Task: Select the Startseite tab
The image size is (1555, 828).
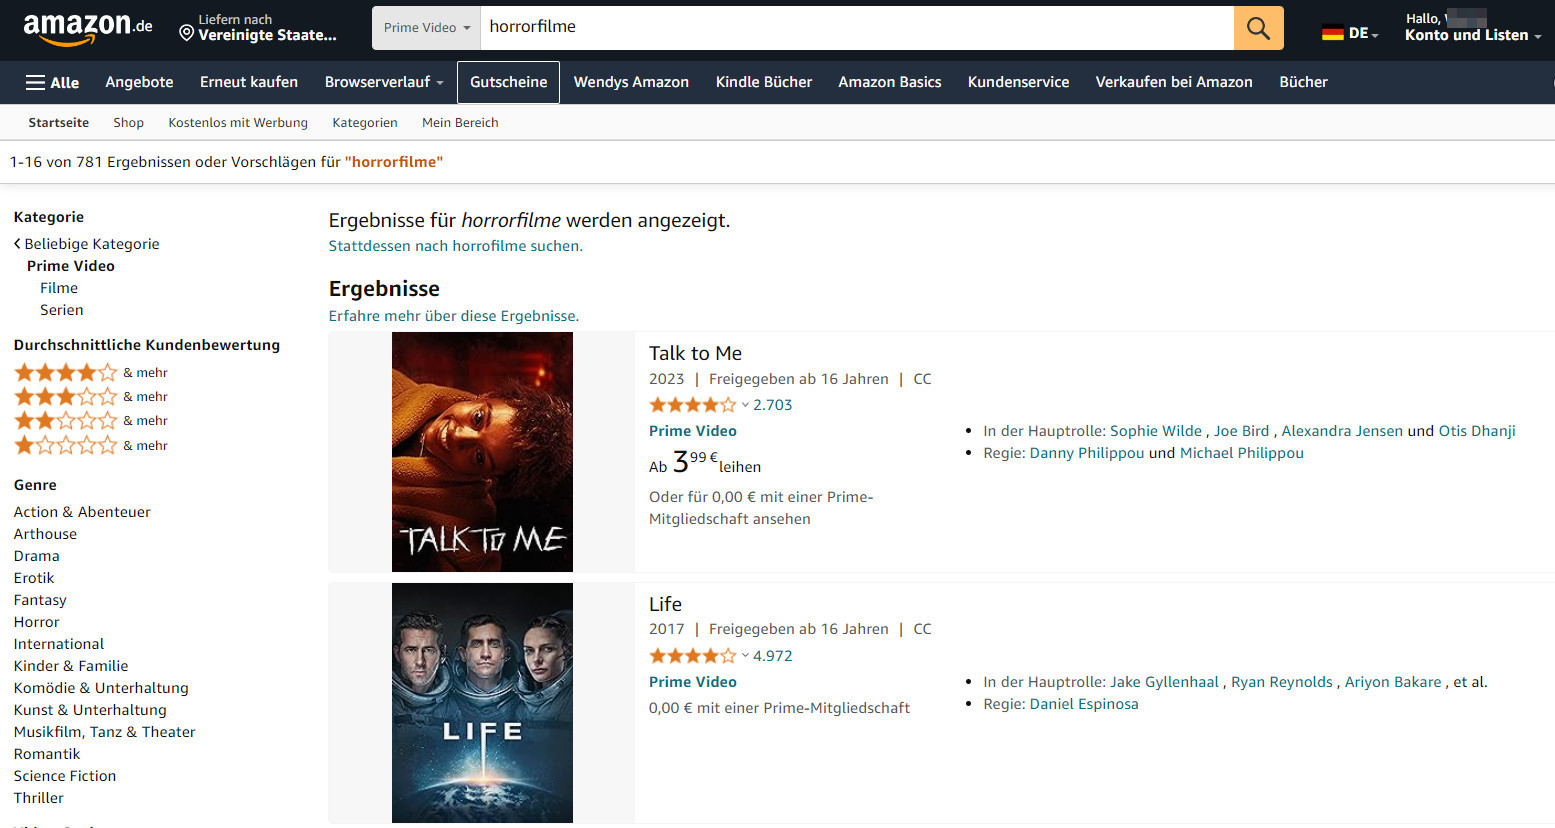Action: pos(58,123)
